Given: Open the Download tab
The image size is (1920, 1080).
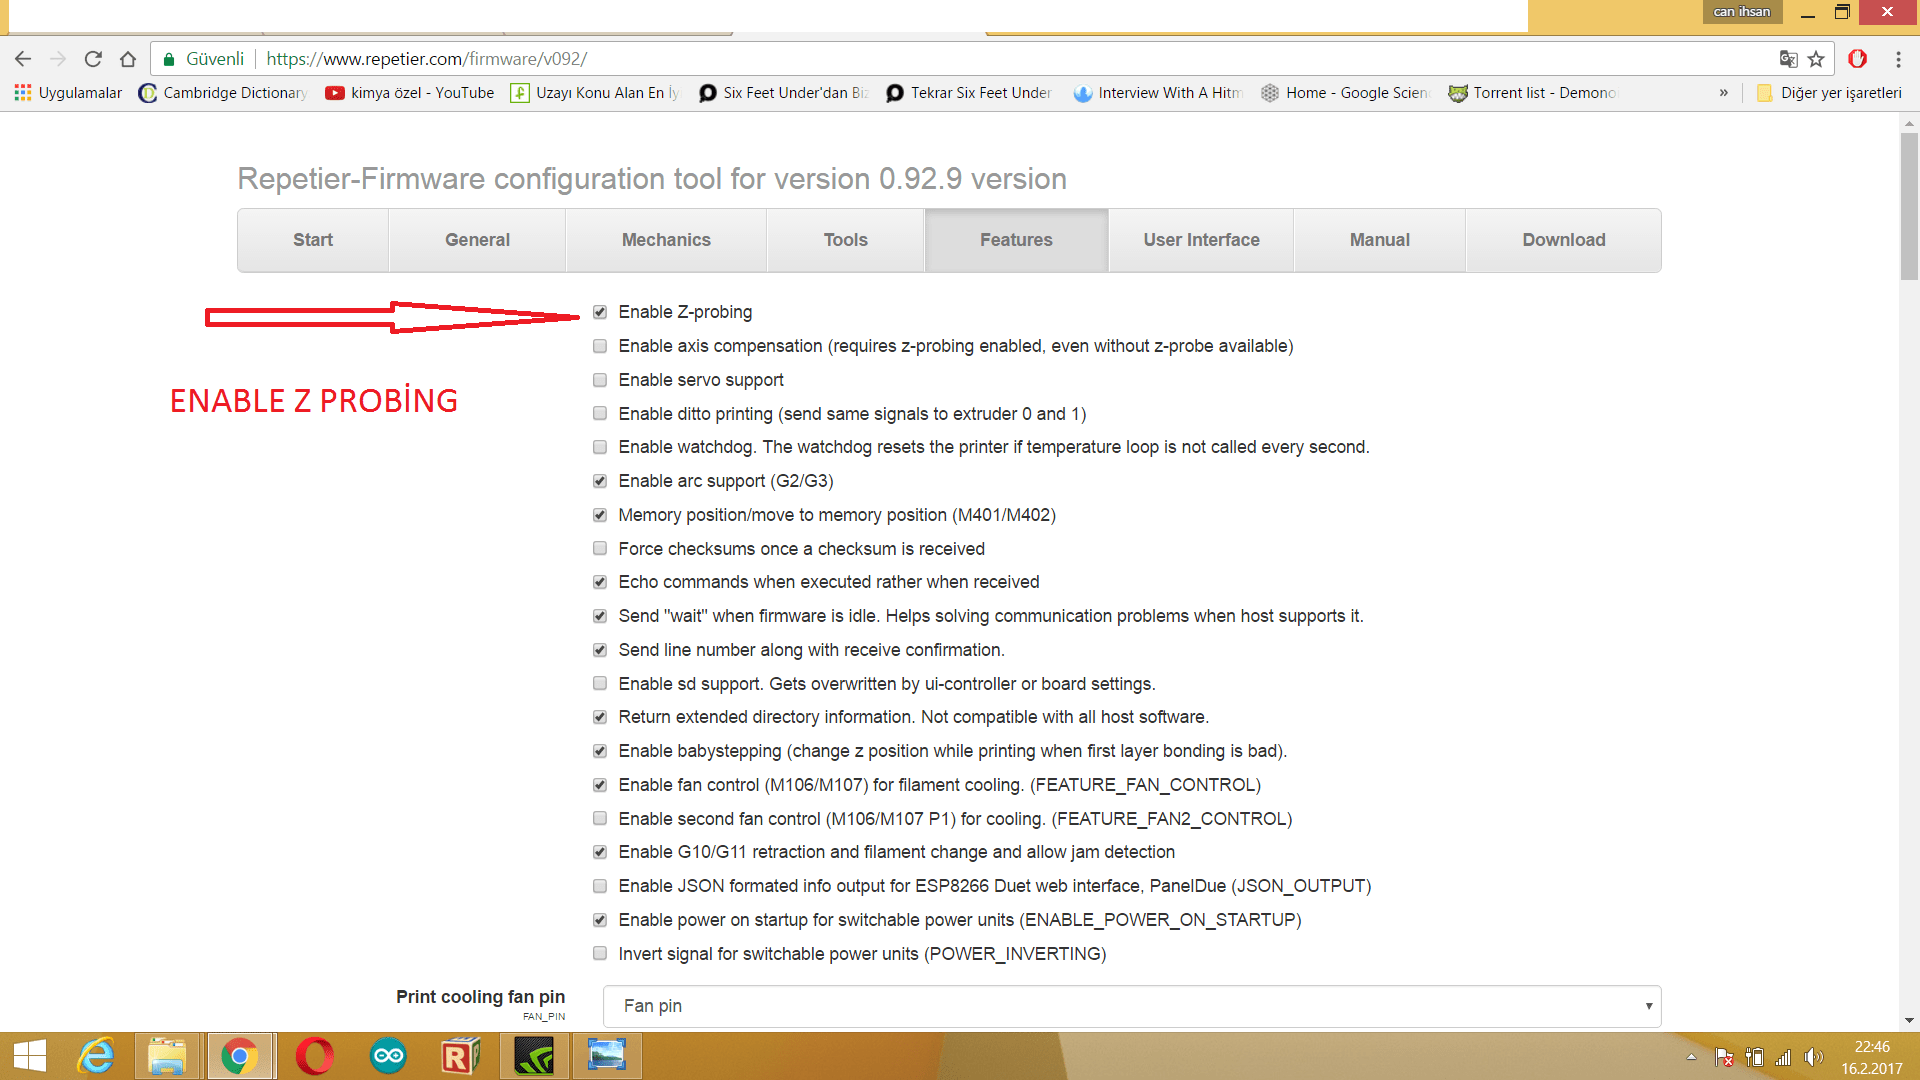Looking at the screenshot, I should [x=1563, y=240].
